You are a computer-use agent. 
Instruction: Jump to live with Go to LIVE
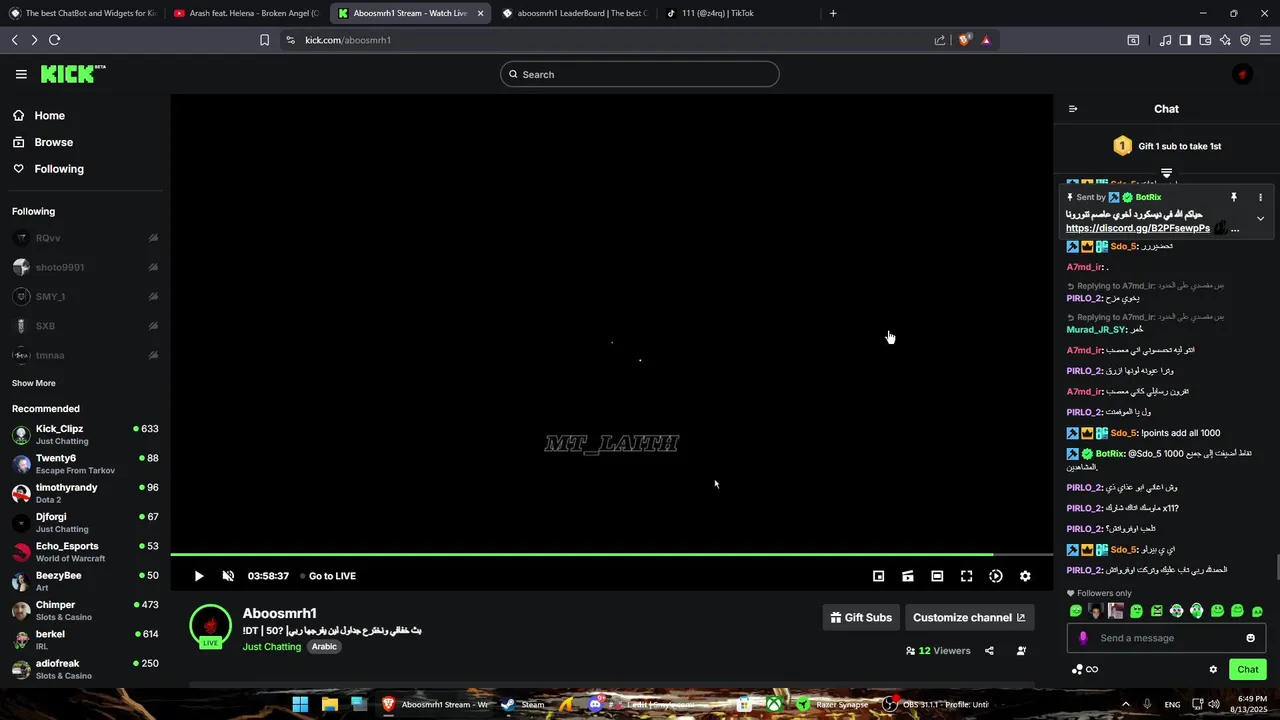328,576
